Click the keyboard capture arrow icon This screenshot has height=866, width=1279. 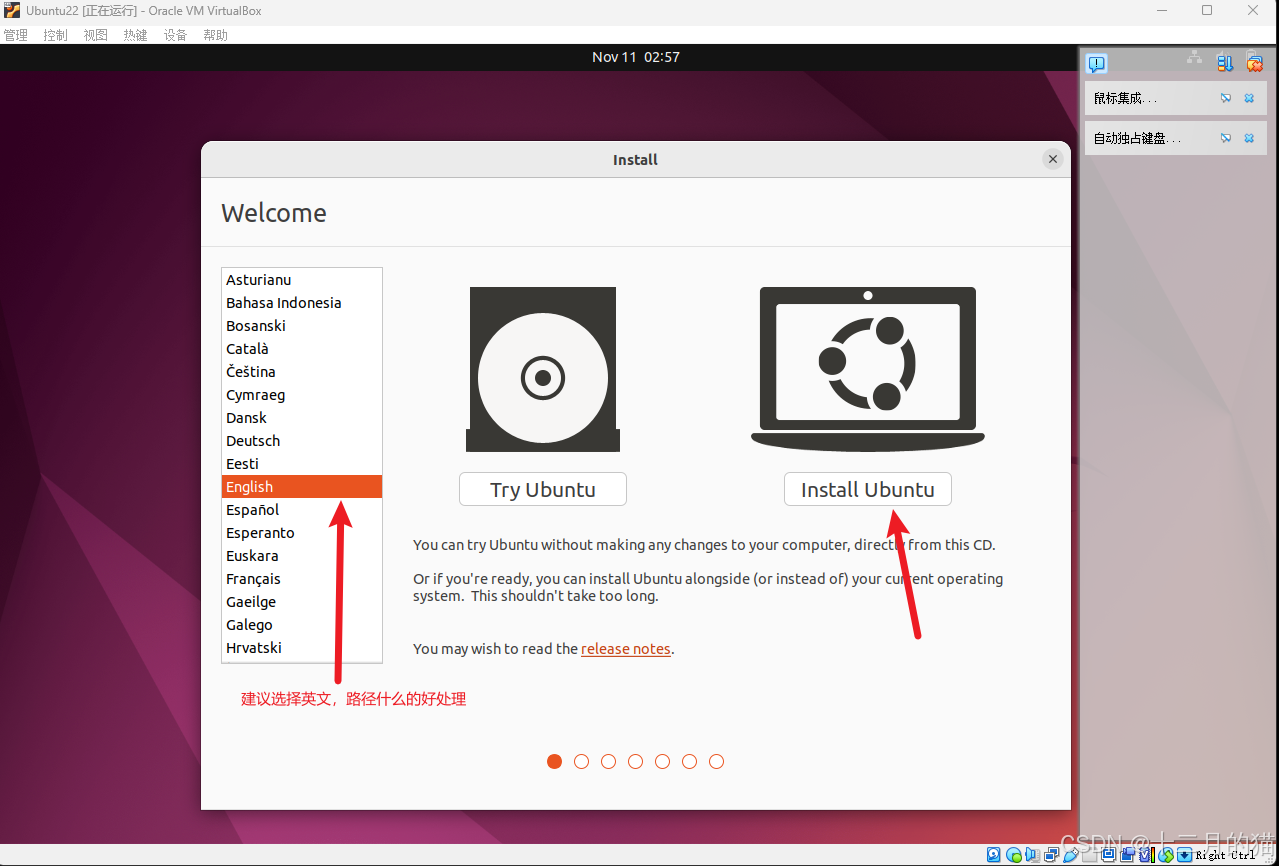click(1184, 855)
